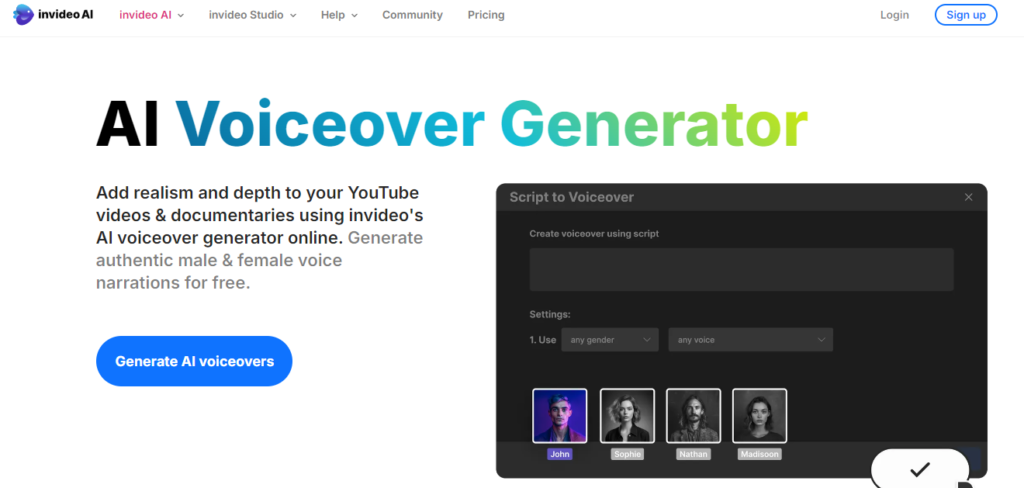Choose the Madisoon voice portrait

760,415
